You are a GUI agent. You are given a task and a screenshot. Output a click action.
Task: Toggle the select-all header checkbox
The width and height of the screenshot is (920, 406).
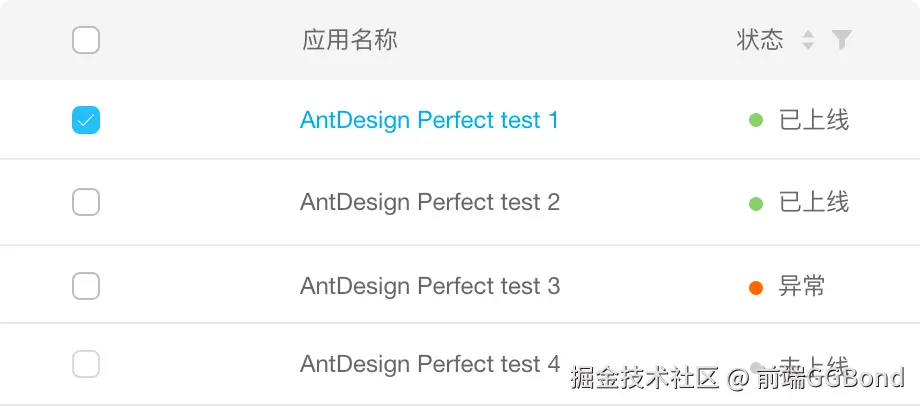pyautogui.click(x=86, y=40)
